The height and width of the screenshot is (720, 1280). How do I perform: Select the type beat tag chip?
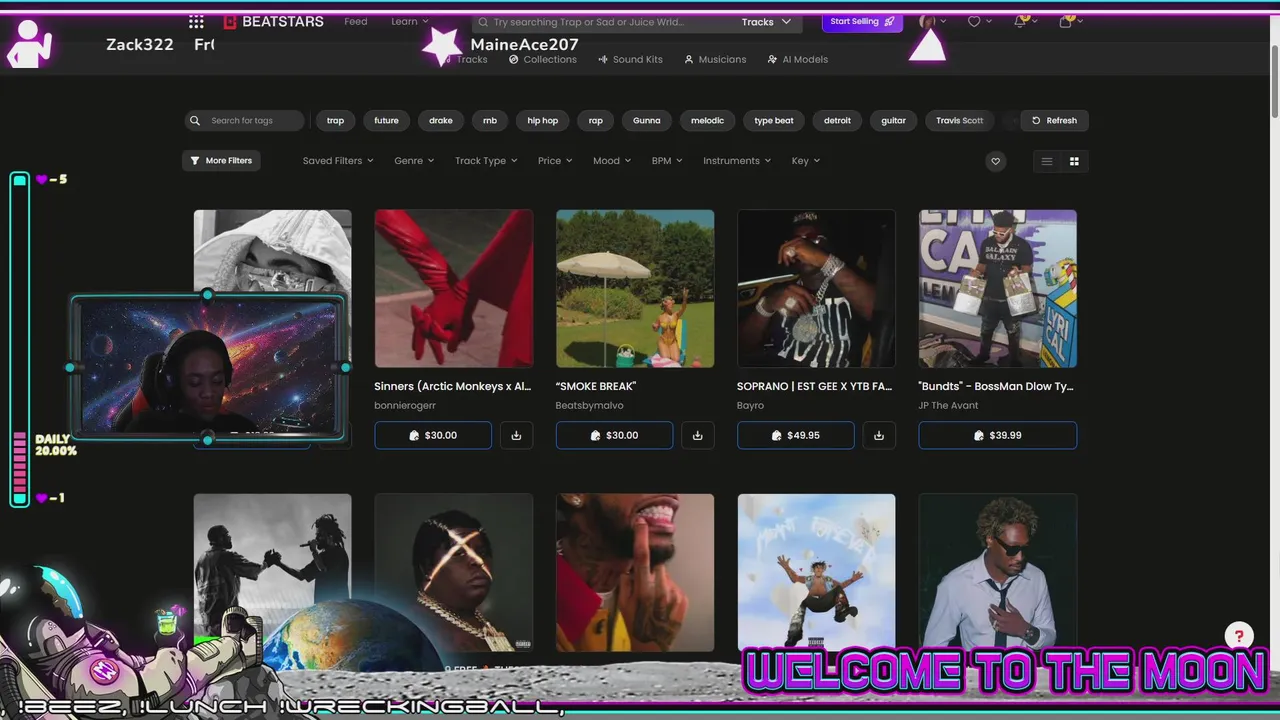(x=774, y=121)
